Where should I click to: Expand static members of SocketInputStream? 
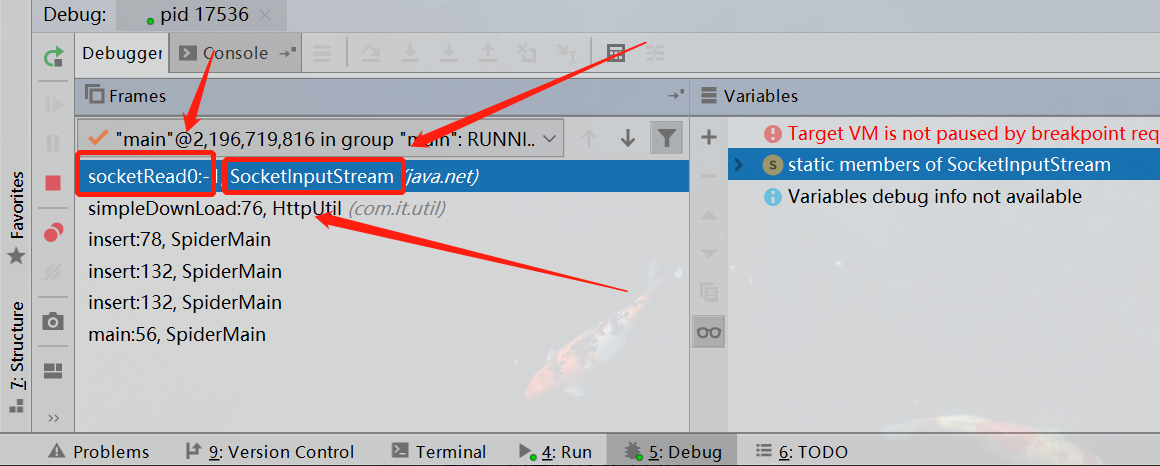[x=738, y=165]
